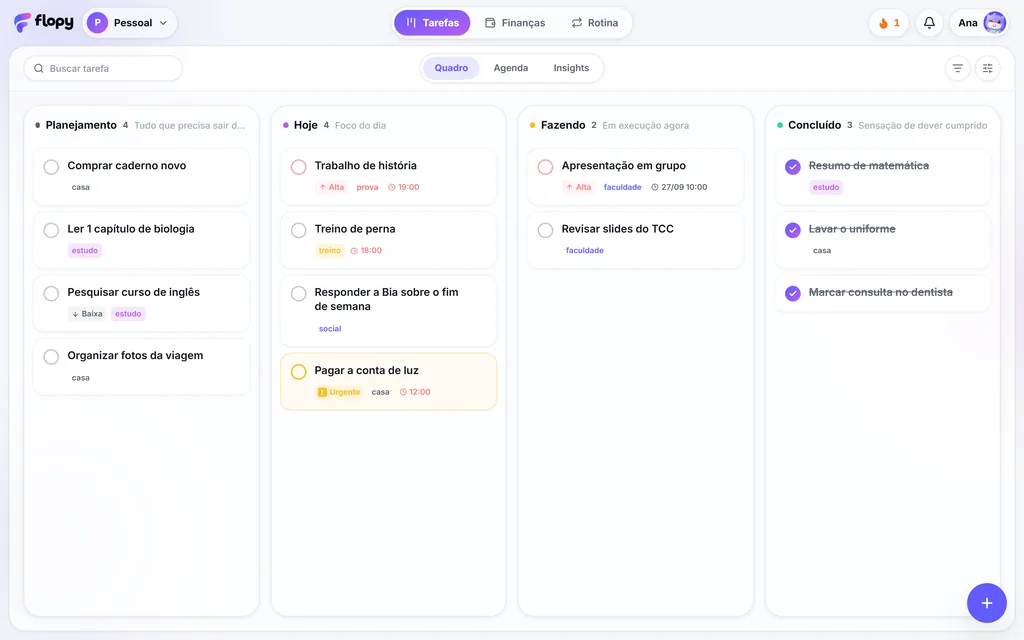Click the prova tag

367,187
